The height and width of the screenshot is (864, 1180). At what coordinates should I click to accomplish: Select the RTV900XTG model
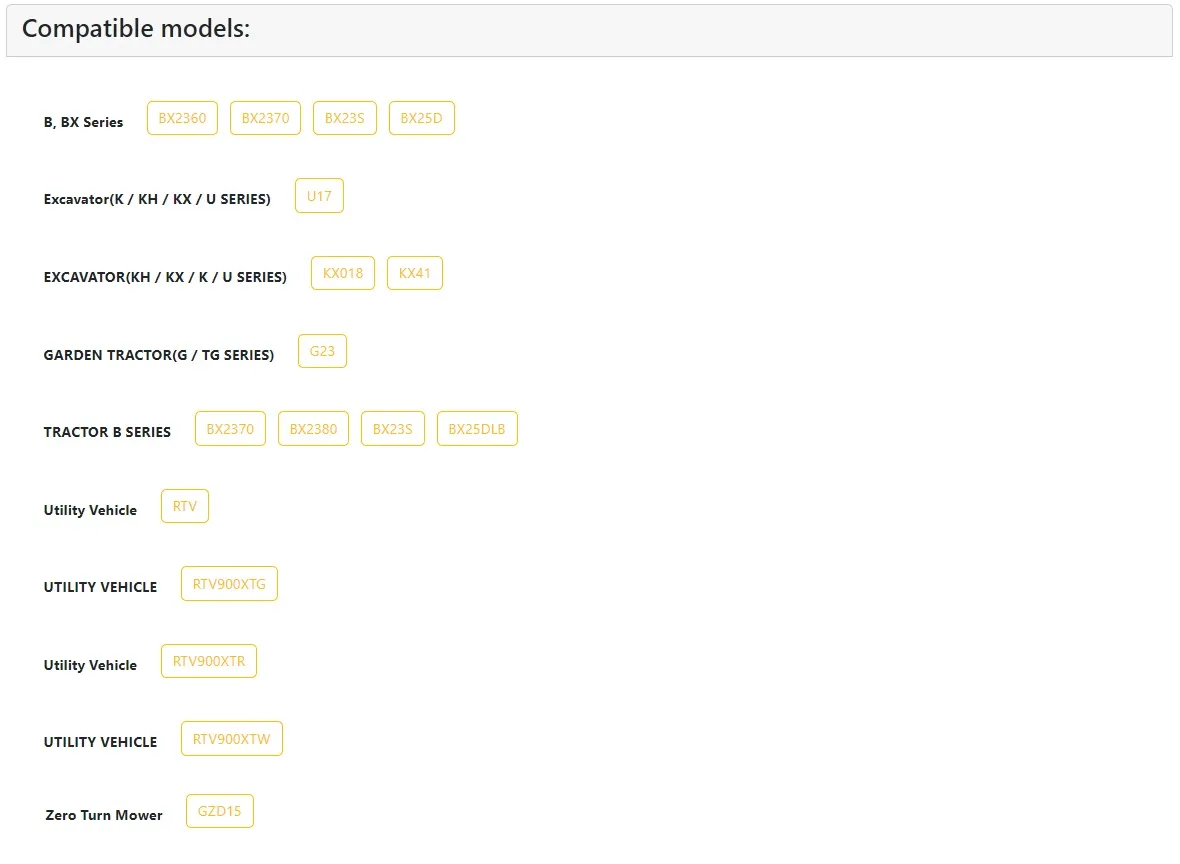pos(229,584)
